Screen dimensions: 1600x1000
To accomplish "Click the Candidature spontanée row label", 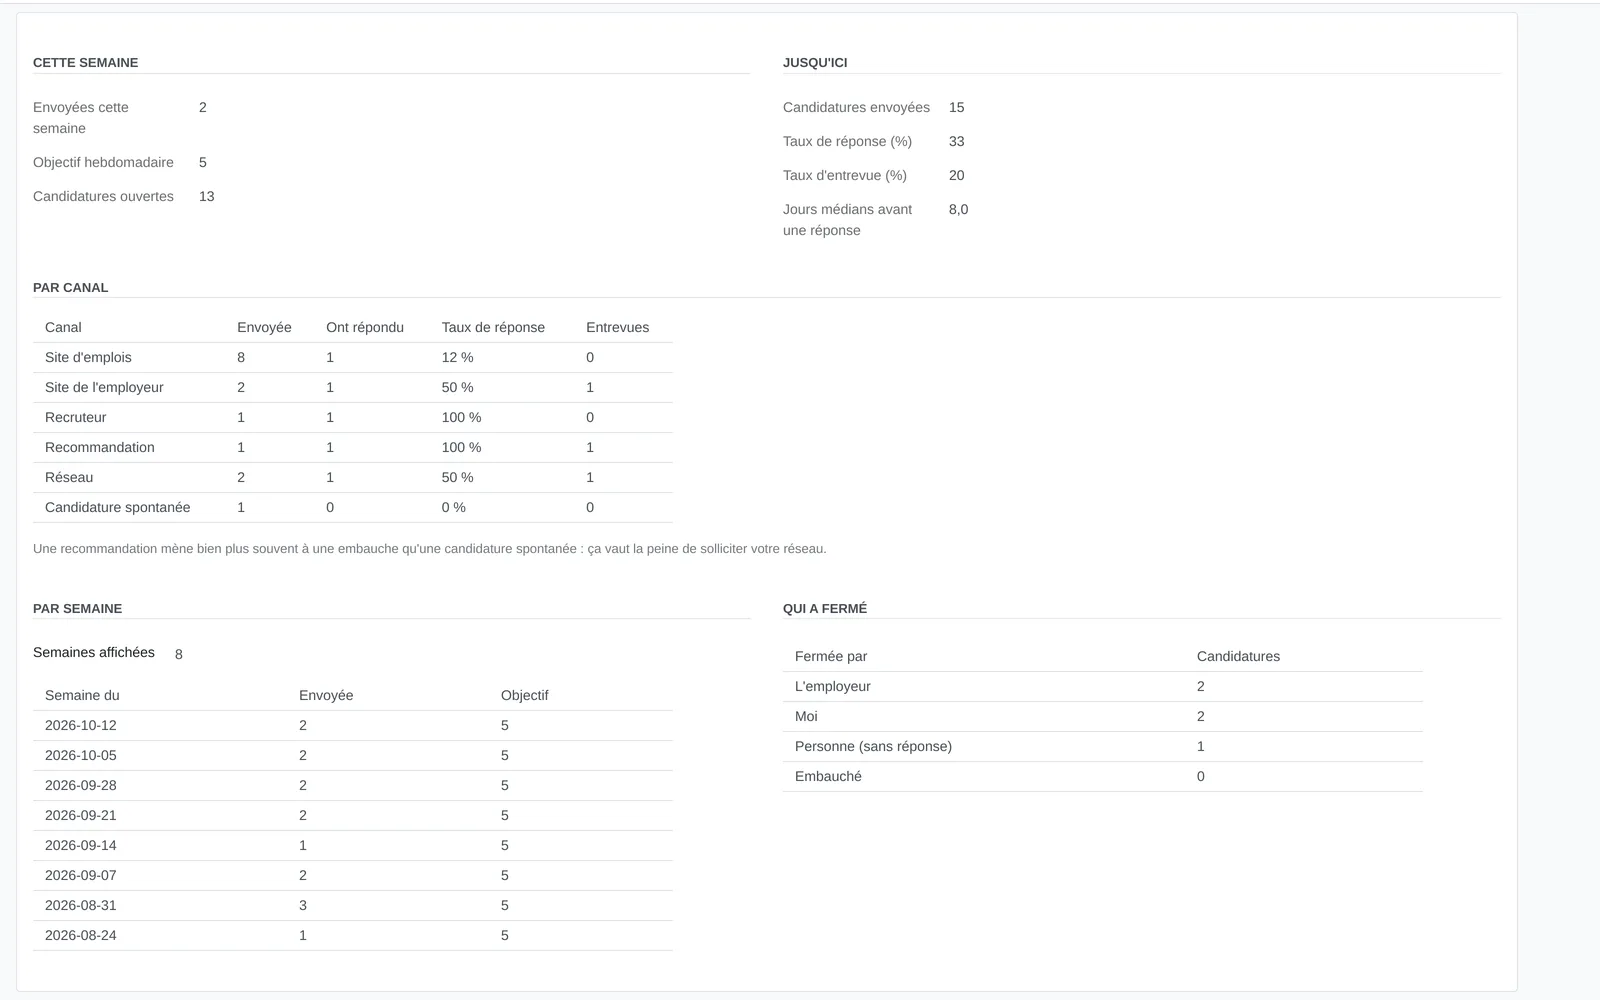I will [x=117, y=507].
